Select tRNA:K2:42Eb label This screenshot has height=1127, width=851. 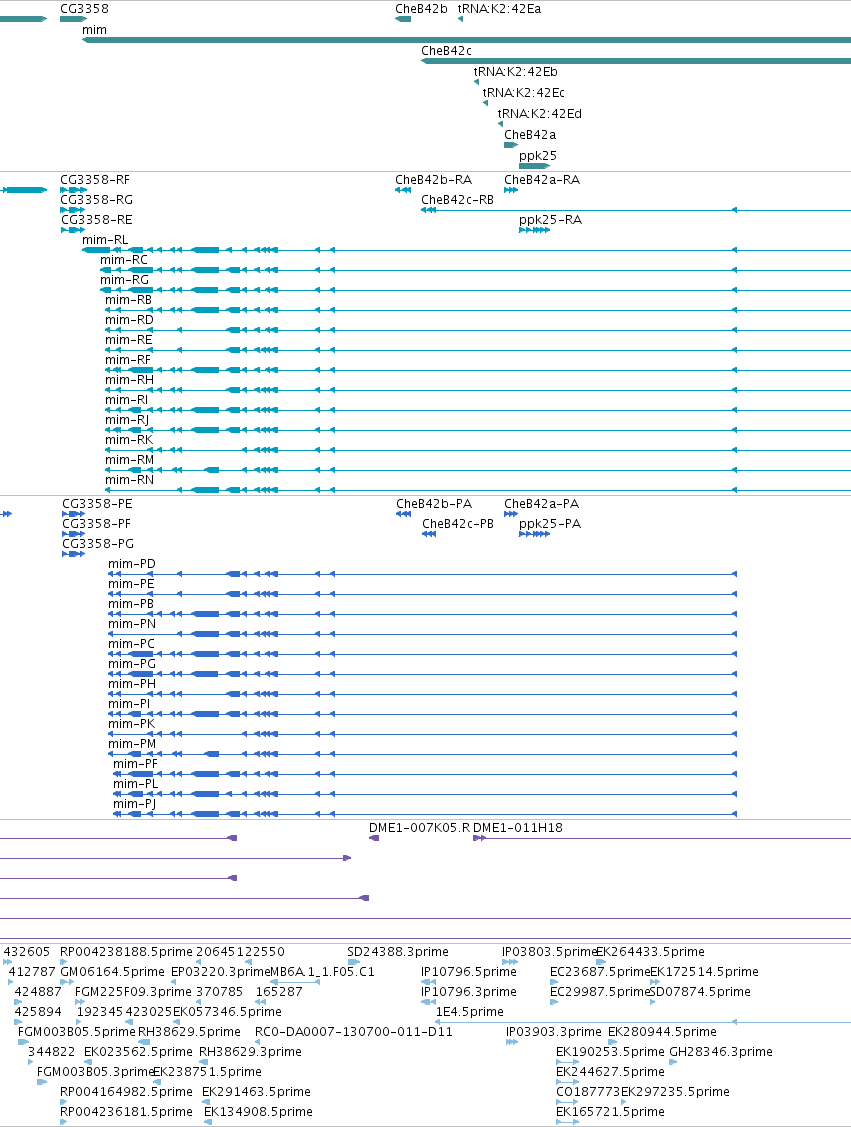point(515,71)
